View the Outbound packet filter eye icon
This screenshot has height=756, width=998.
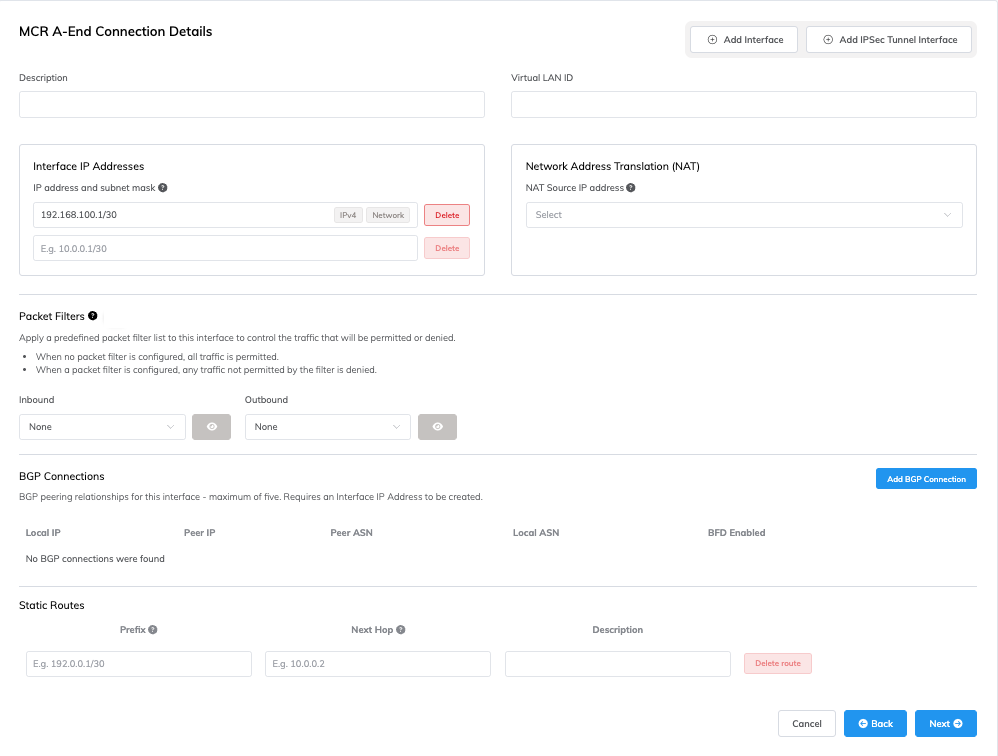tap(437, 427)
